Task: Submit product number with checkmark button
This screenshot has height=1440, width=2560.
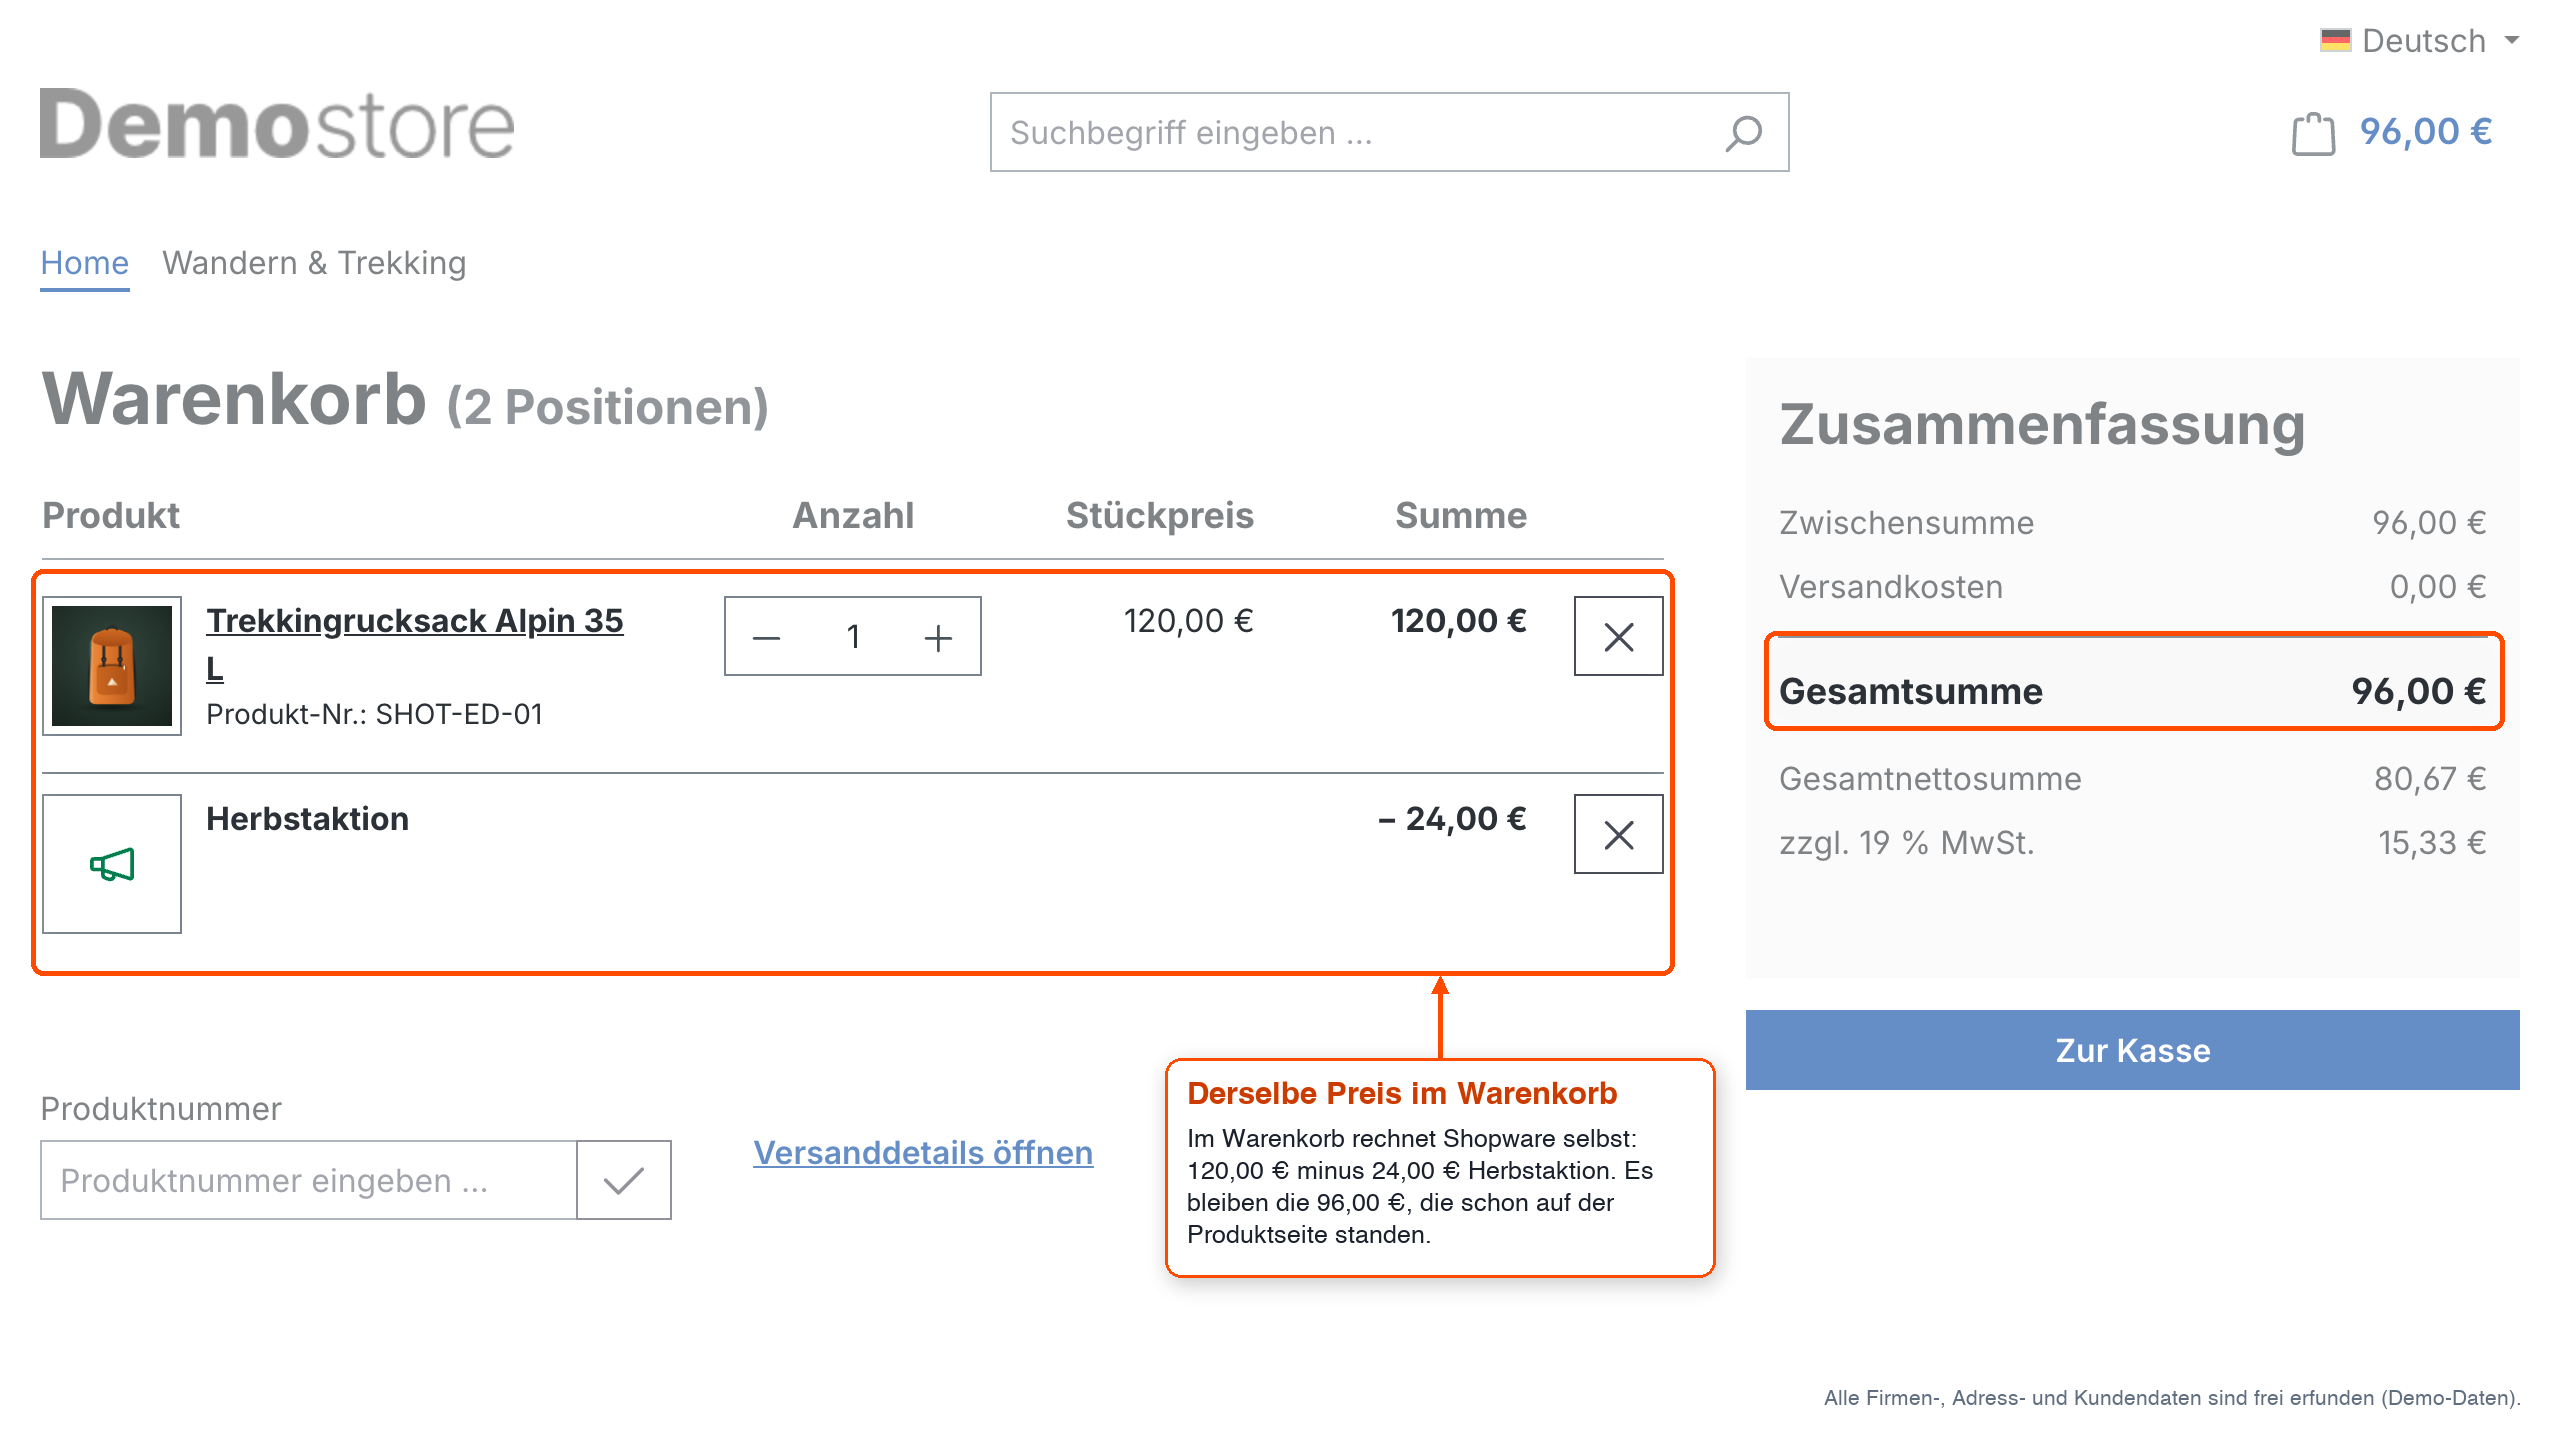Action: [x=623, y=1180]
